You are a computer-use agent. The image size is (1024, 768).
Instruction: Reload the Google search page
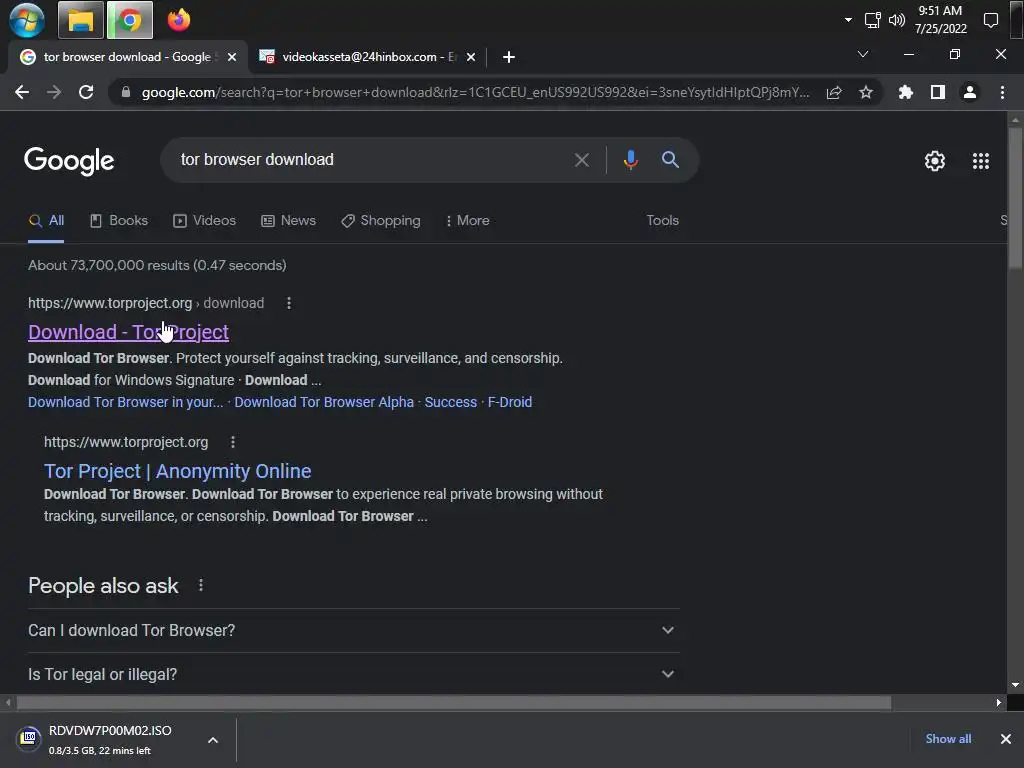(86, 92)
